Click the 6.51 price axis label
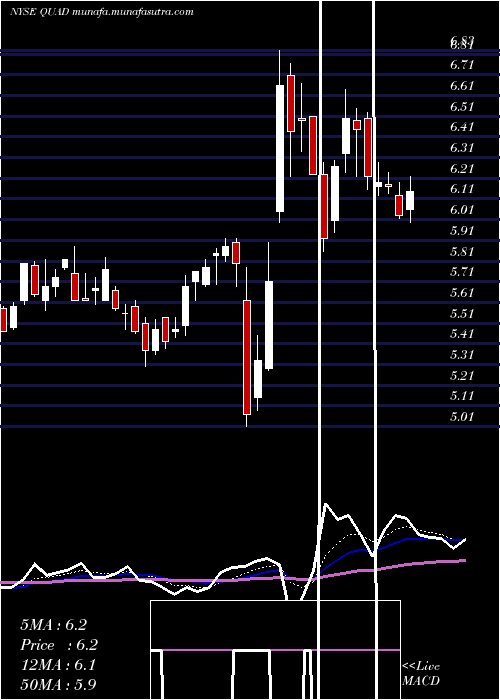This screenshot has height=700, width=500. tap(462, 107)
